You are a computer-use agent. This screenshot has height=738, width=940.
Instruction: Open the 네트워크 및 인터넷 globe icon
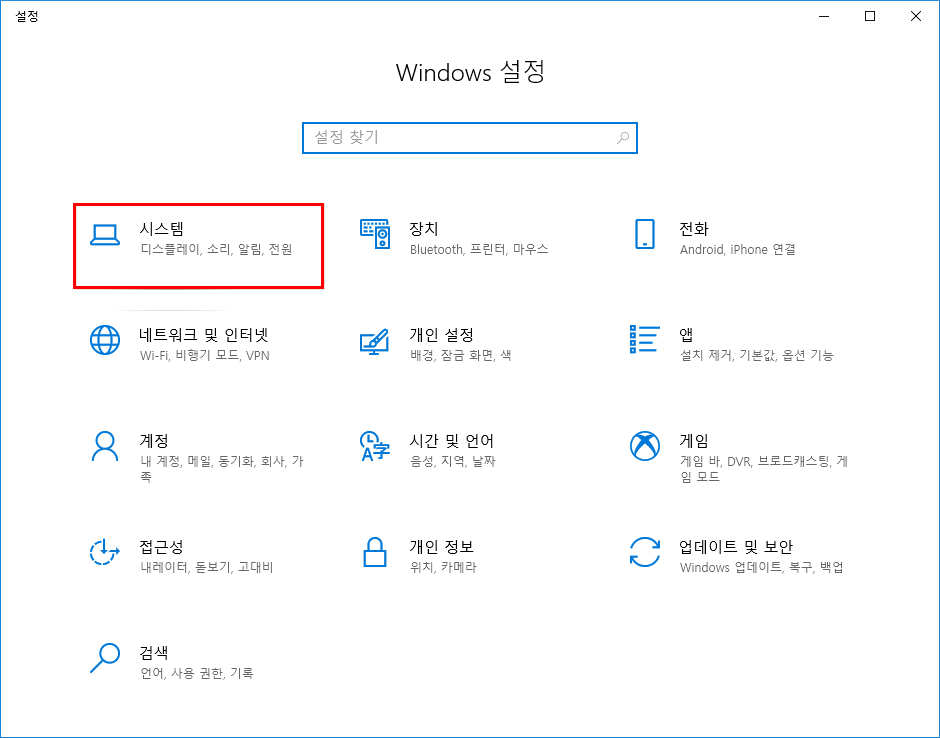pos(105,340)
